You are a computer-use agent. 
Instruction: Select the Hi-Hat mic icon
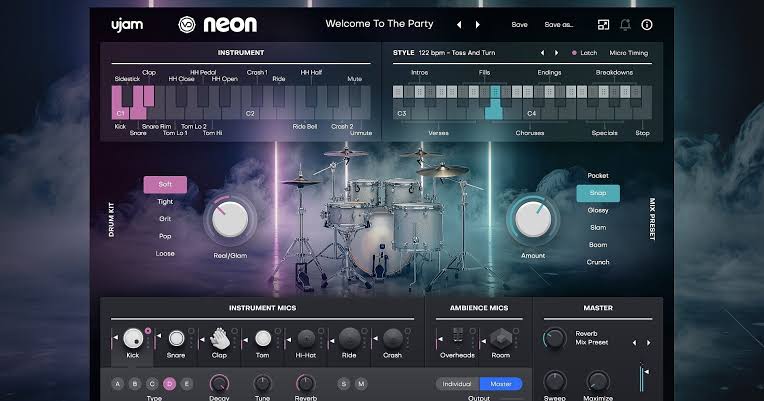coord(306,338)
